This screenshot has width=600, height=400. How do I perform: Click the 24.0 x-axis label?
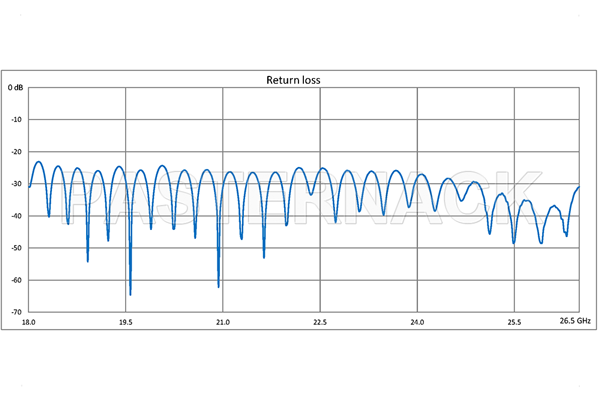pyautogui.click(x=417, y=323)
